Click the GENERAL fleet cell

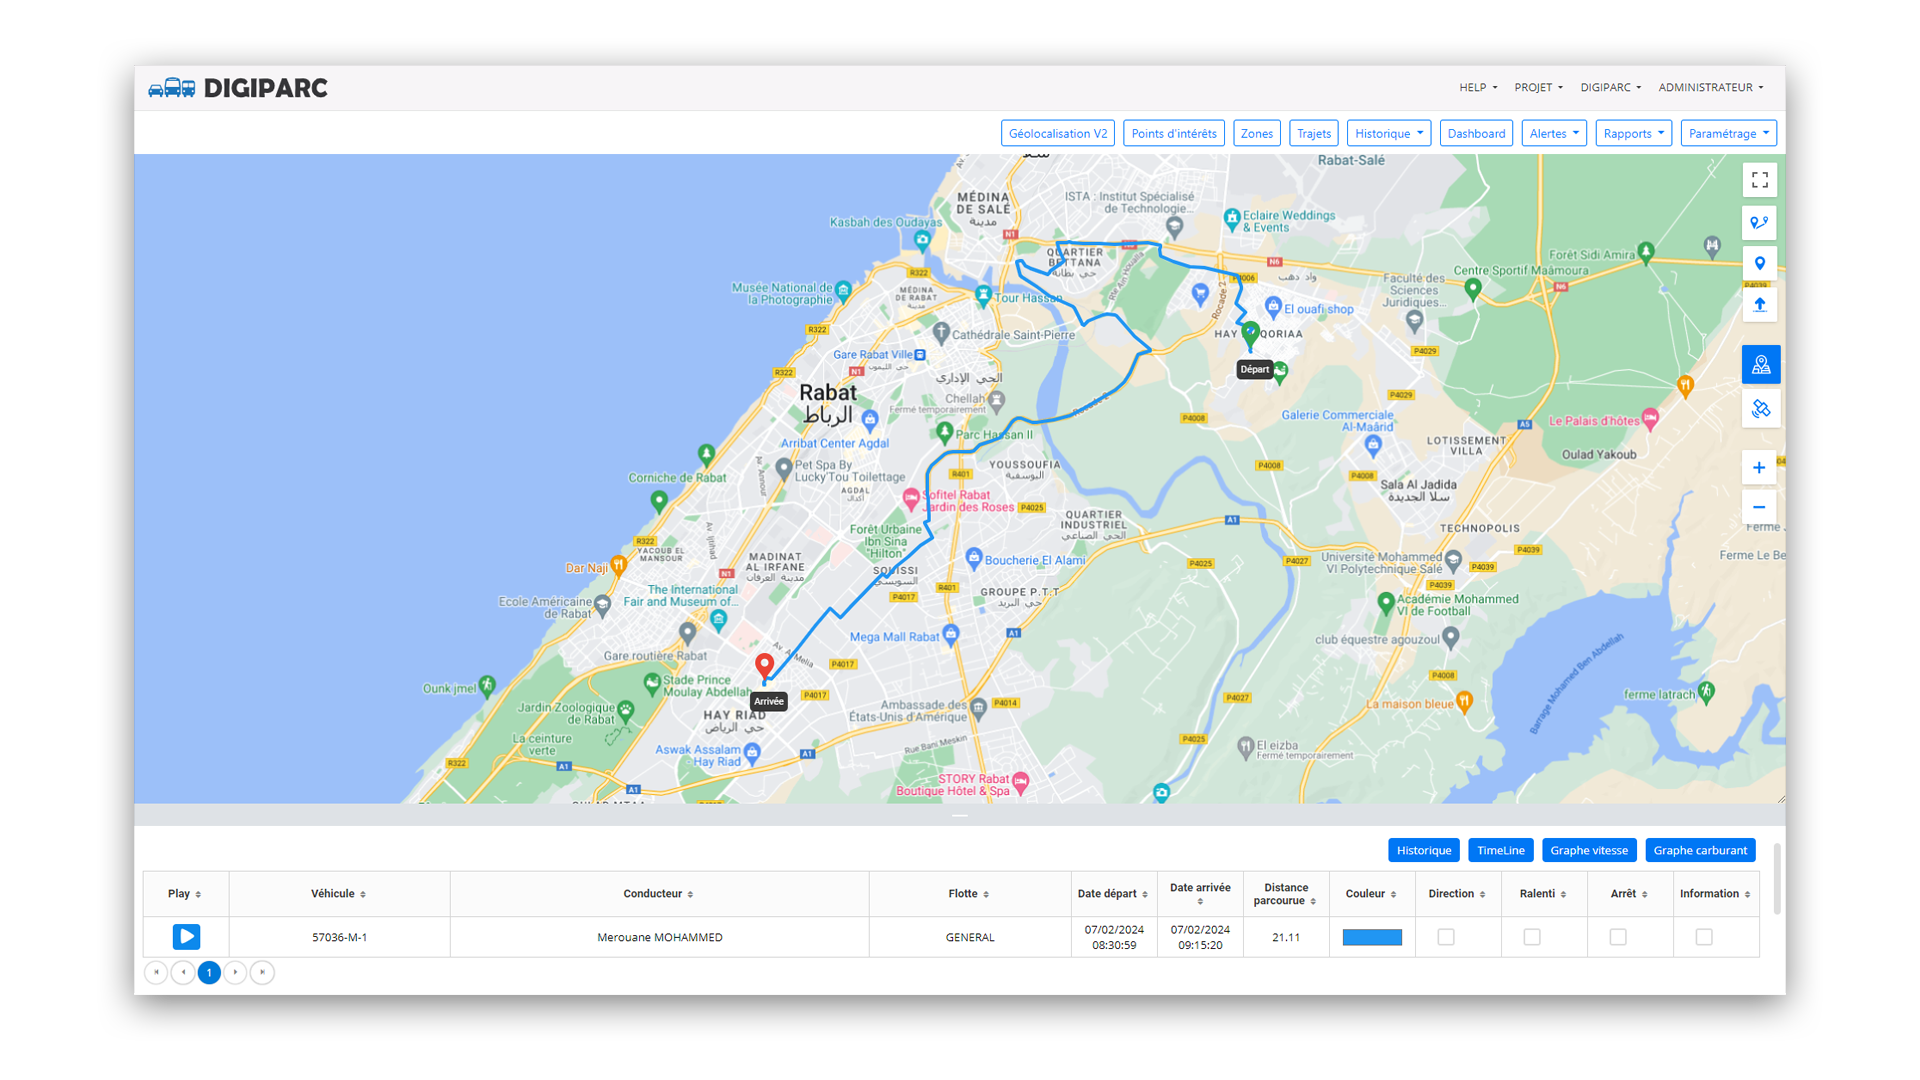[x=970, y=937]
